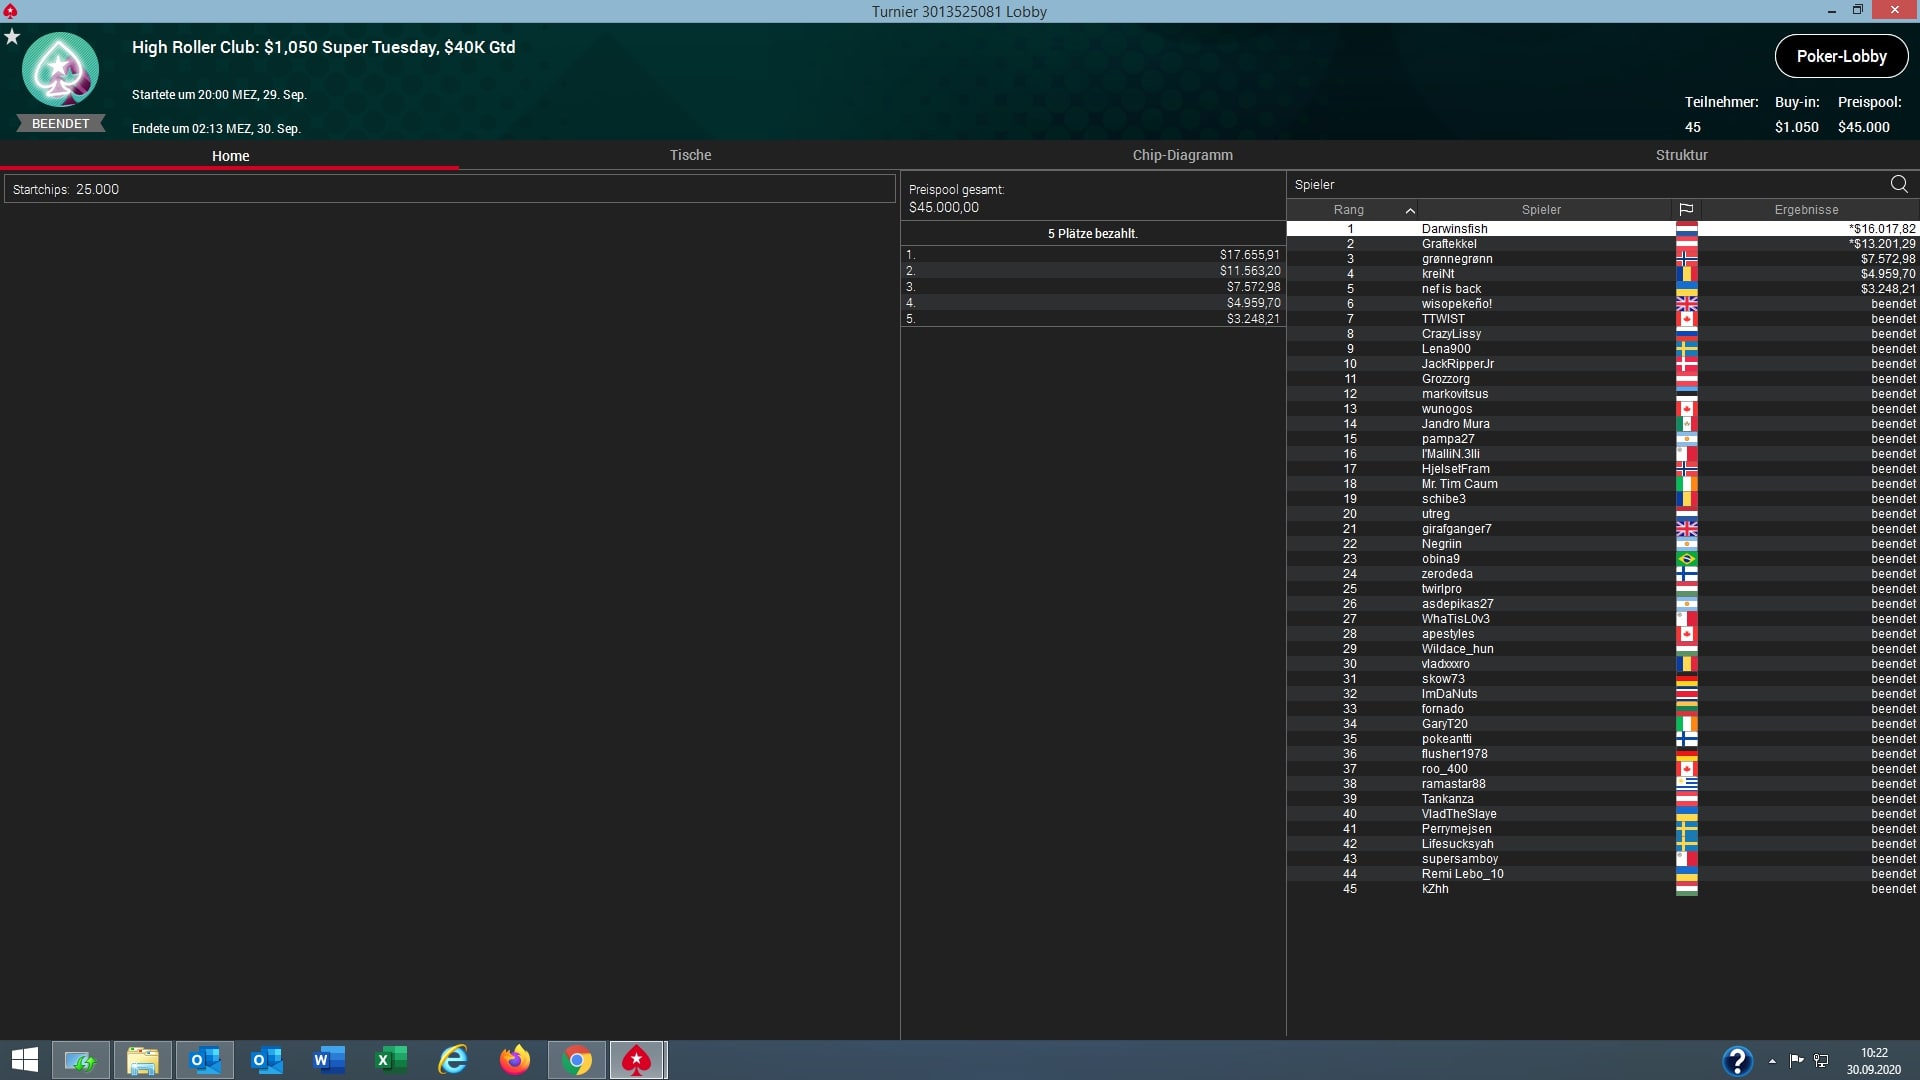This screenshot has width=1920, height=1080.
Task: Show hidden system tray icons
Action: (1772, 1061)
